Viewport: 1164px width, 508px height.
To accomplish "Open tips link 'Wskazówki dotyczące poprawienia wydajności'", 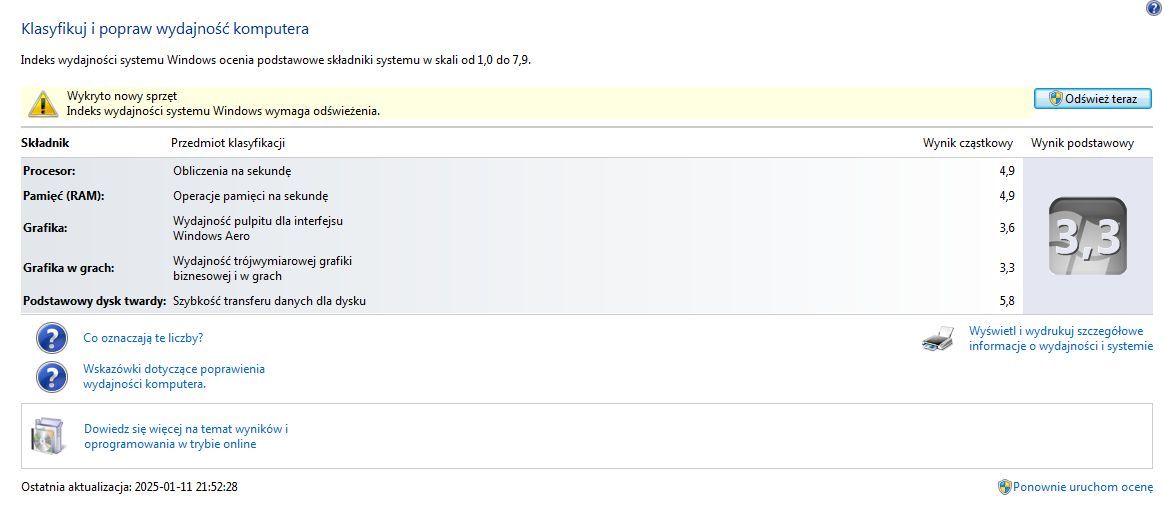I will [x=174, y=377].
